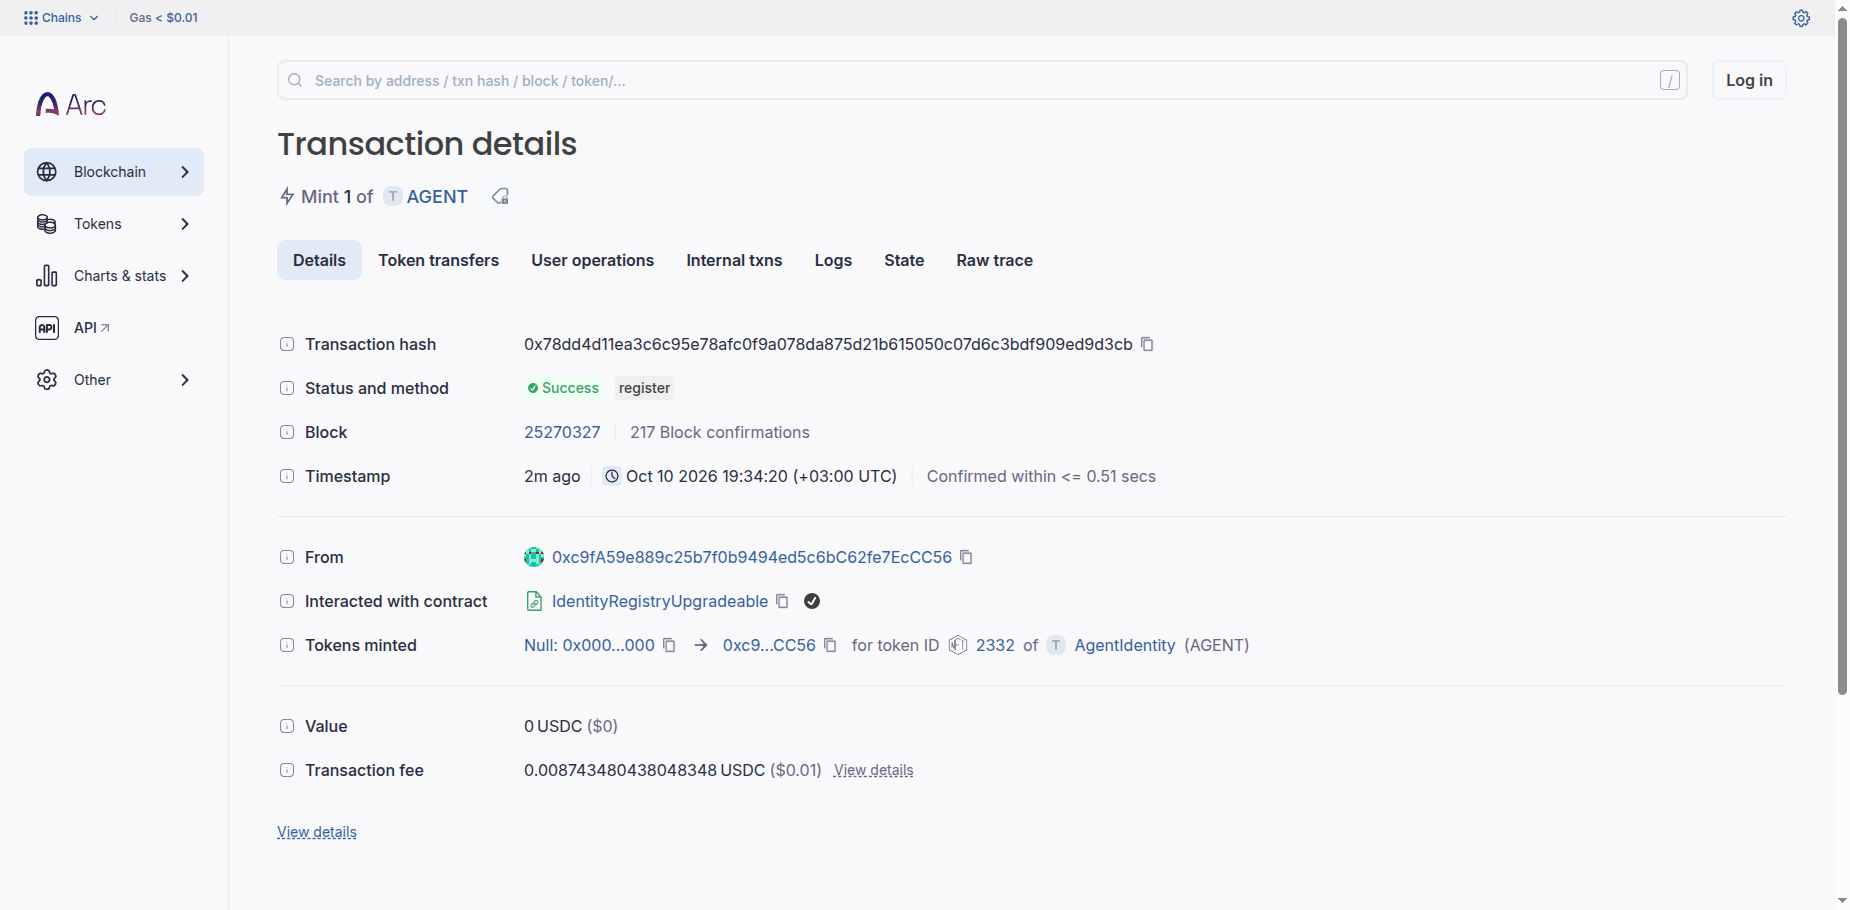
Task: Click the search input field
Action: (x=982, y=80)
